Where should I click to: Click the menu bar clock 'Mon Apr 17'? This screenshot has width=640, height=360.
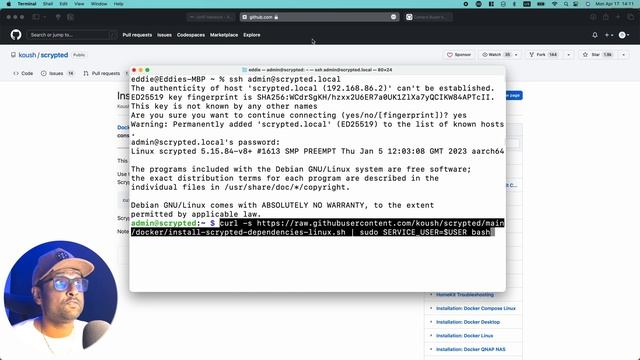(x=614, y=4)
